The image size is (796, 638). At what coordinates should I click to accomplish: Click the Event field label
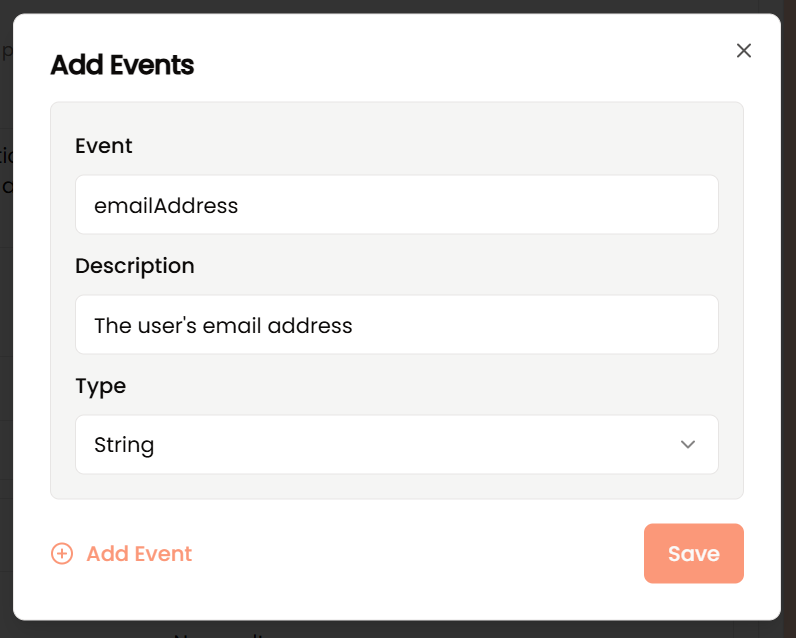[x=104, y=146]
